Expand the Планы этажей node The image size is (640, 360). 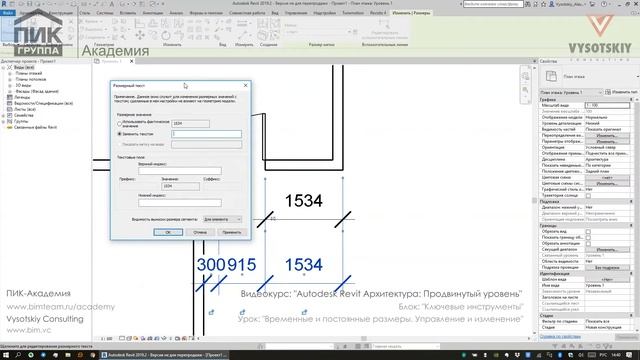pyautogui.click(x=9, y=73)
